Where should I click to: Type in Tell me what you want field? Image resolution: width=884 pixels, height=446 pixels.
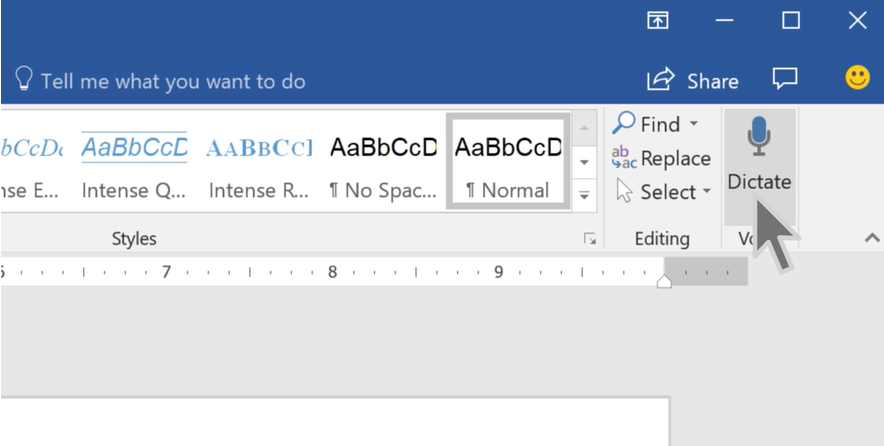[x=173, y=81]
